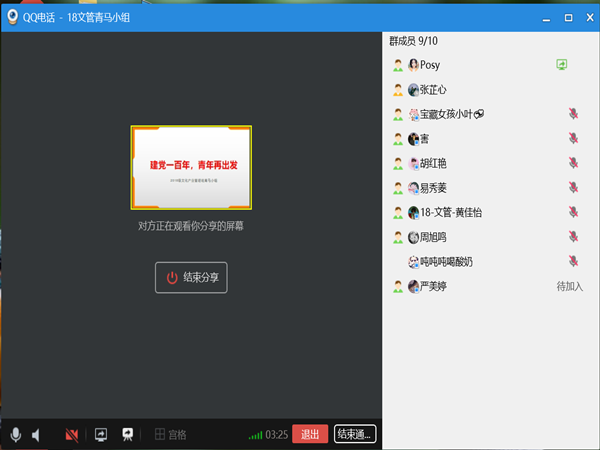Click avatar of member 张正心
The height and width of the screenshot is (450, 600).
click(x=413, y=89)
